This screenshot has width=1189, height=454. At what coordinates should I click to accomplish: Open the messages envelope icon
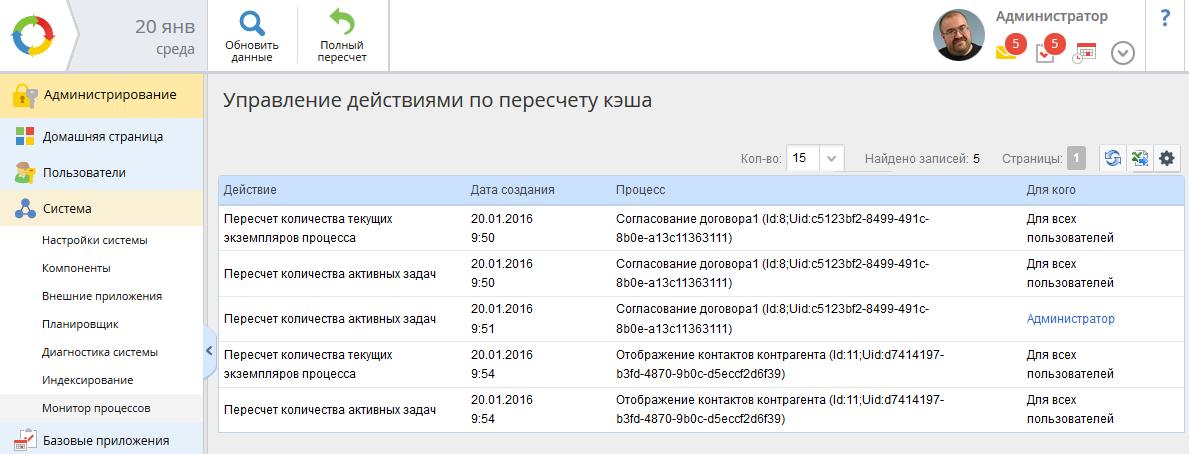tap(1009, 50)
